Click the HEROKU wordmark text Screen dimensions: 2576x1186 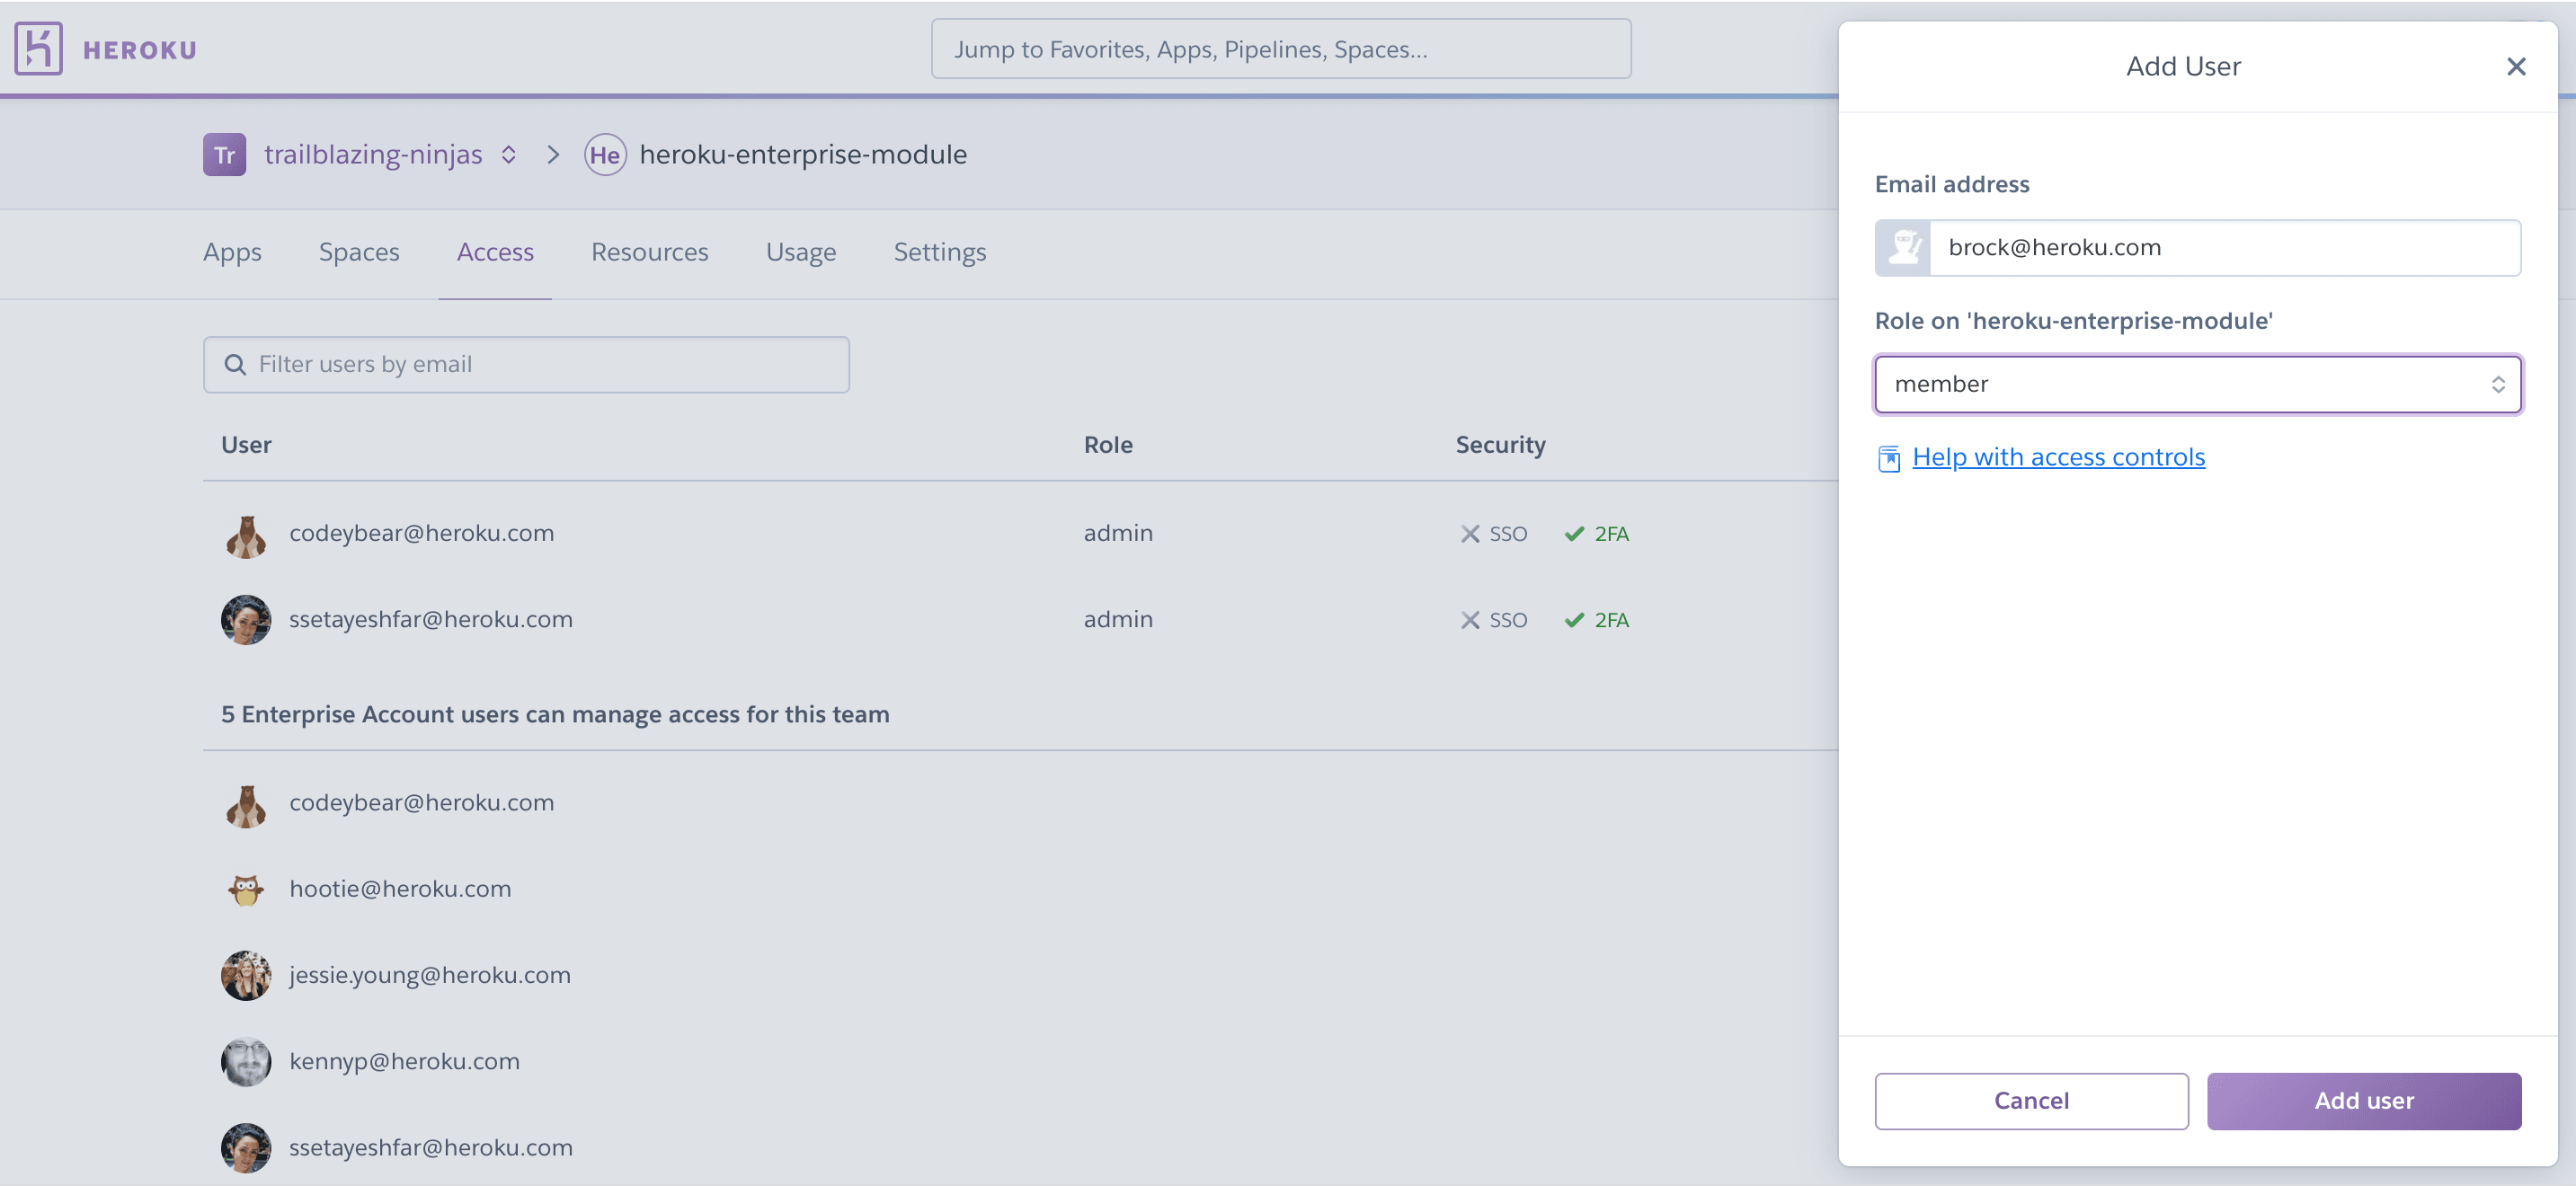pyautogui.click(x=140, y=50)
